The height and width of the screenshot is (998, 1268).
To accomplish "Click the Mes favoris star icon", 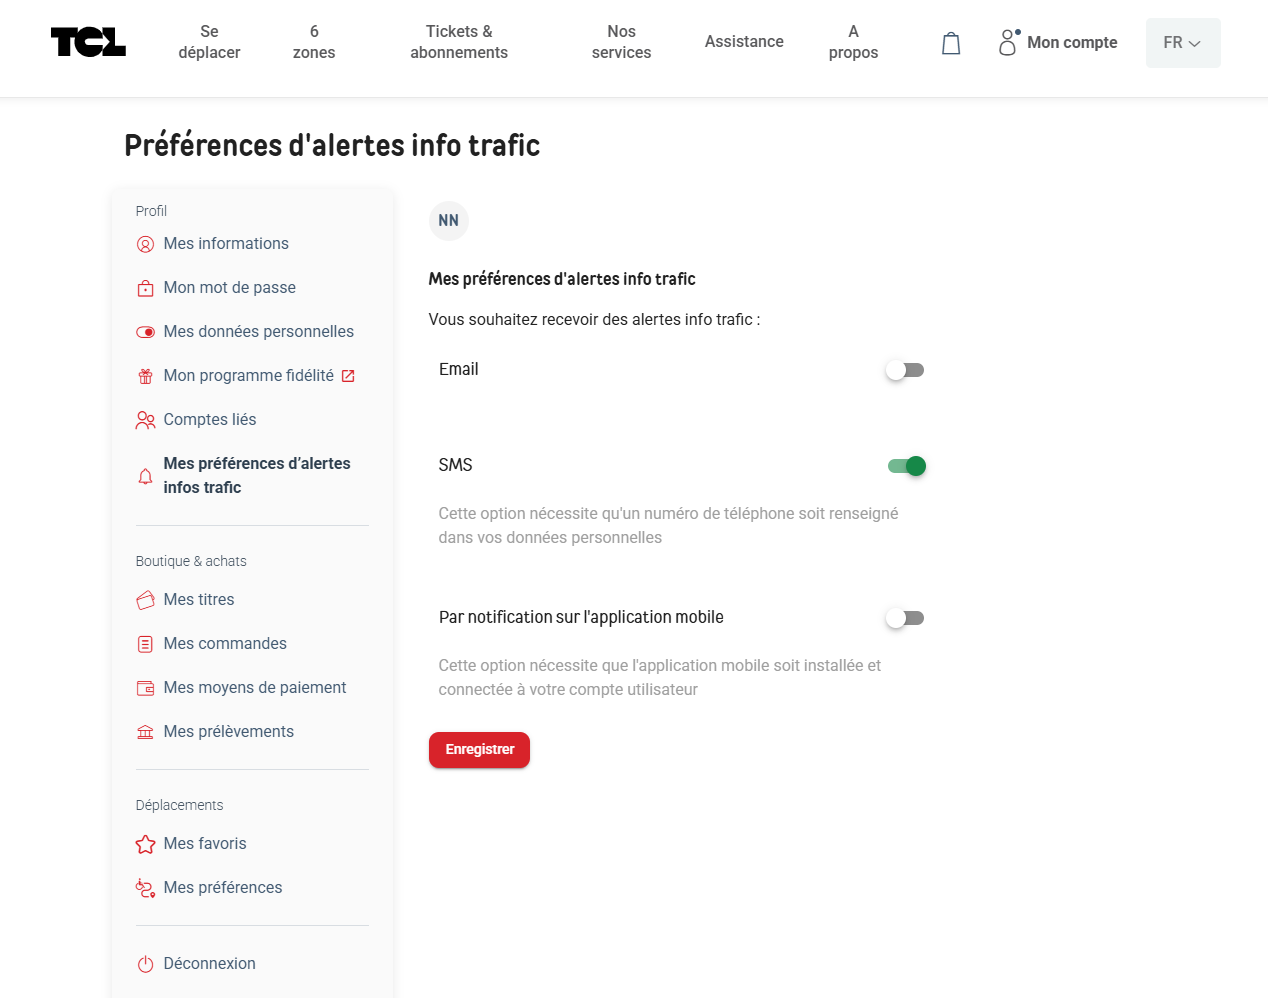I will pos(145,844).
